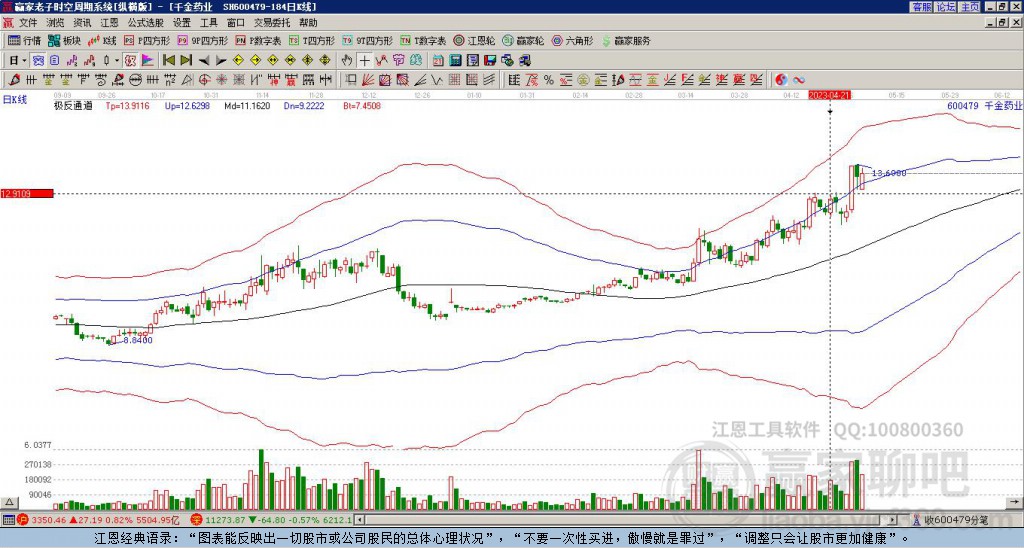
Task: Open the 六角形 hexagon tool
Action: point(573,40)
